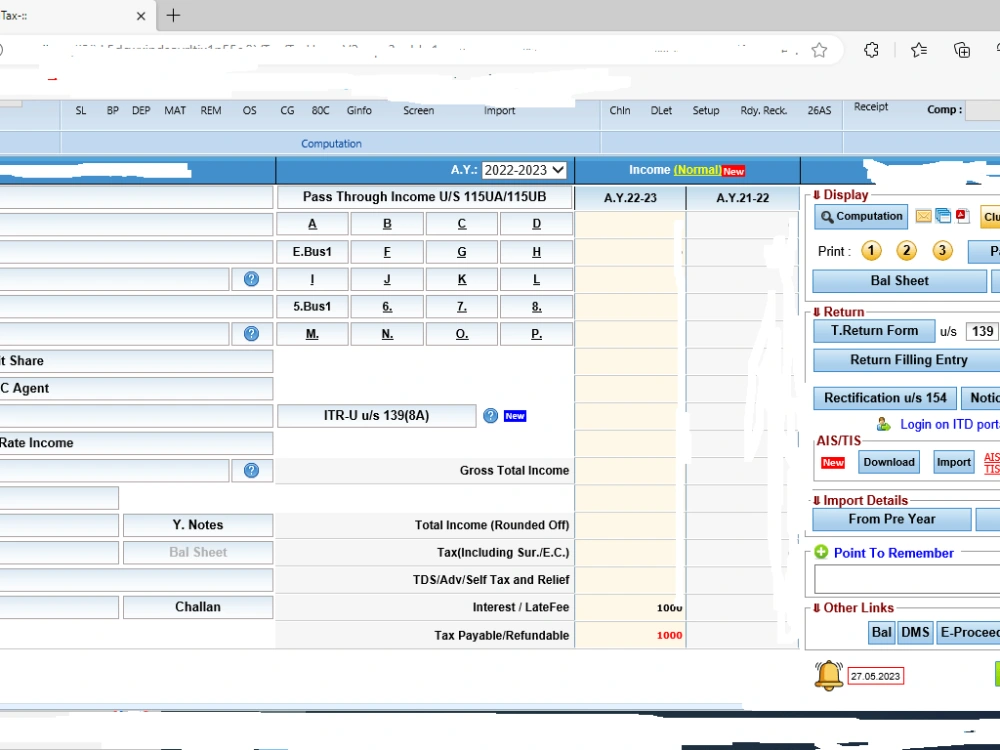Viewport: 1000px width, 750px height.
Task: Click the ITR-U u/s 139(8A) button
Action: [x=376, y=416]
